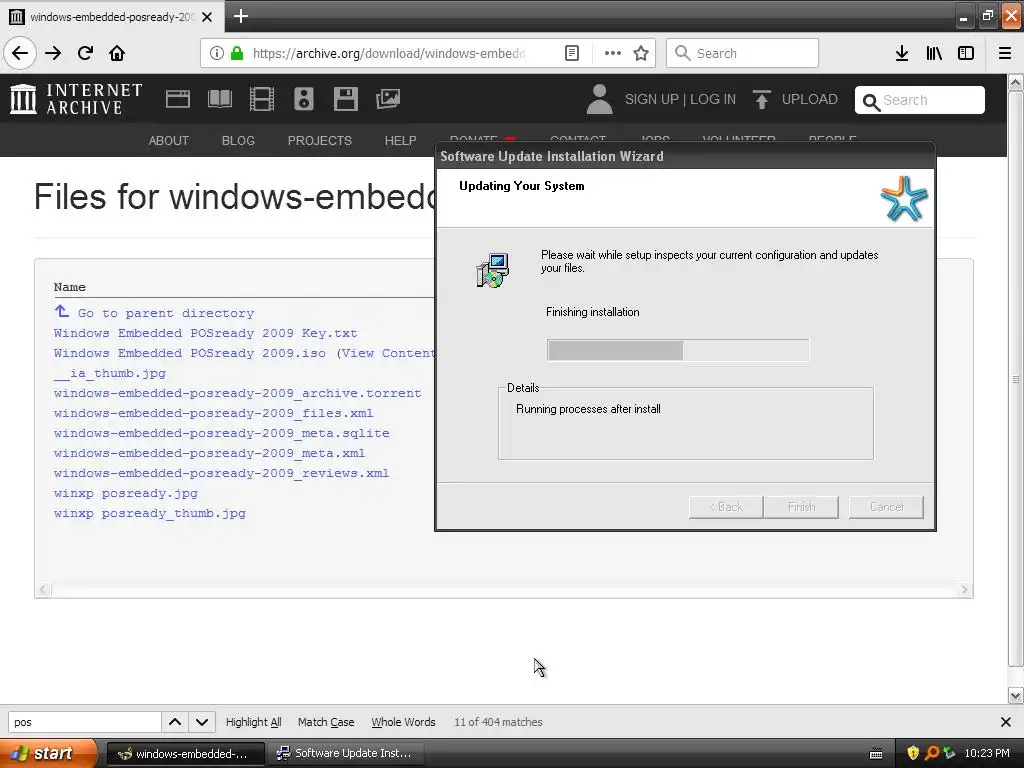Open Windows Embedded POSready 2009 Key.txt
1024x768 pixels.
pyautogui.click(x=205, y=333)
